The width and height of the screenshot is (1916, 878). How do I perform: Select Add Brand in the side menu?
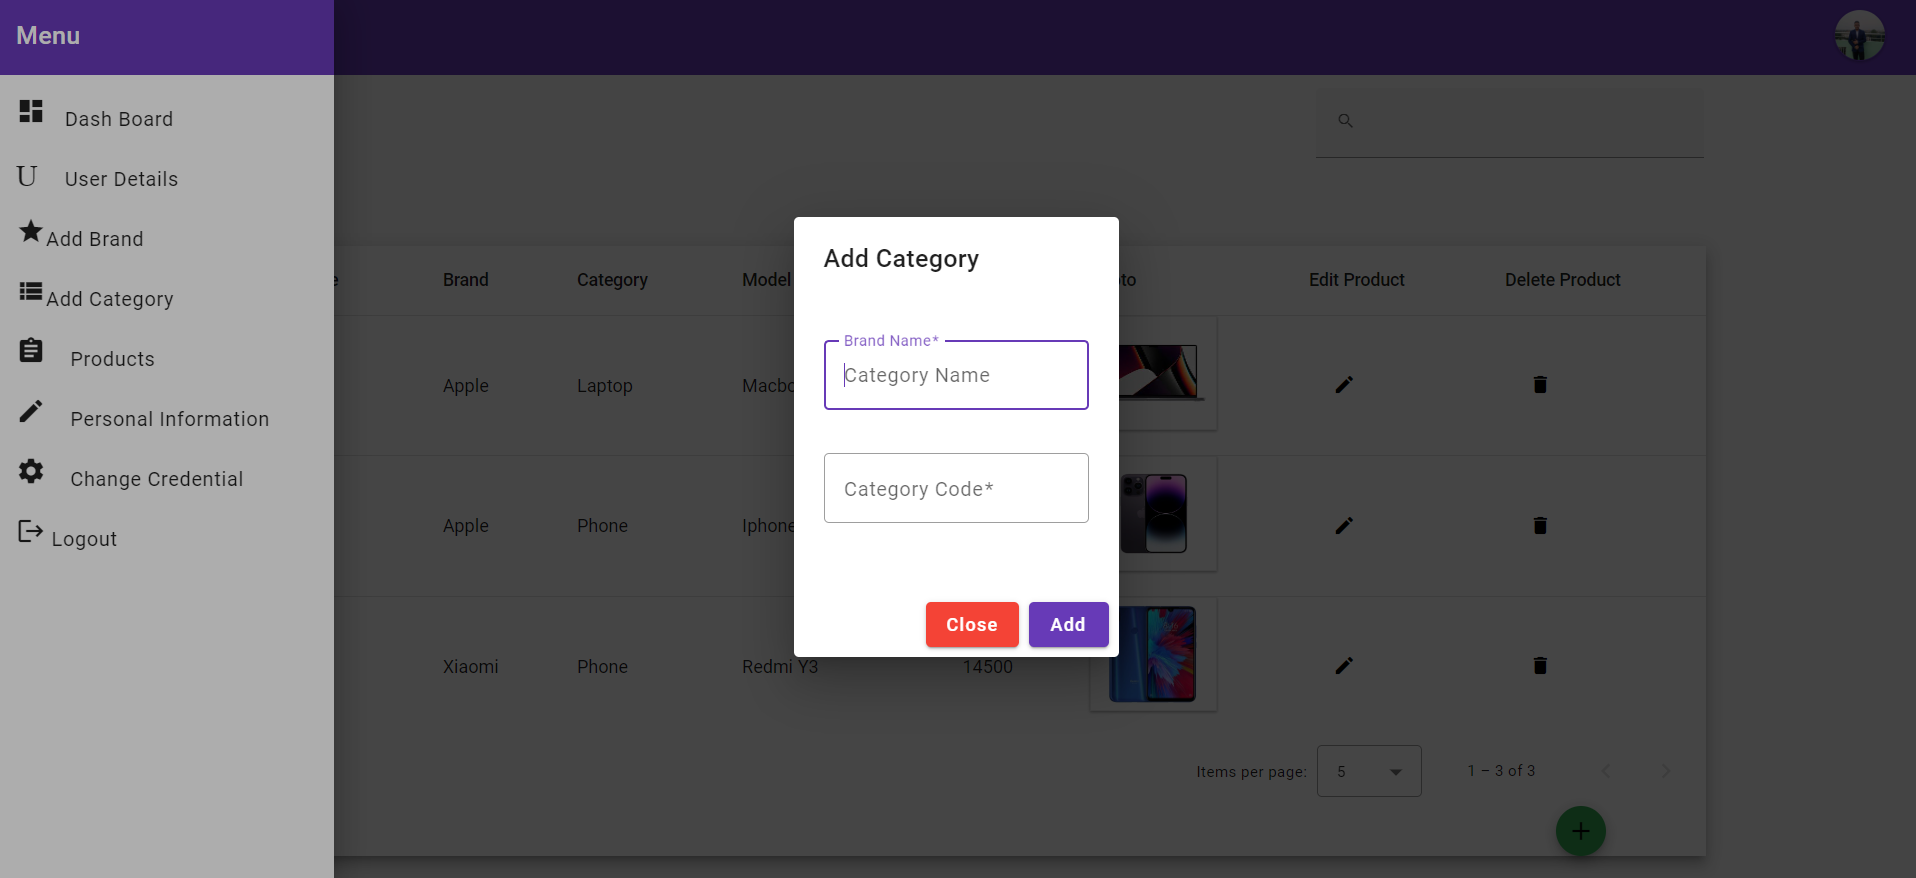pos(96,238)
